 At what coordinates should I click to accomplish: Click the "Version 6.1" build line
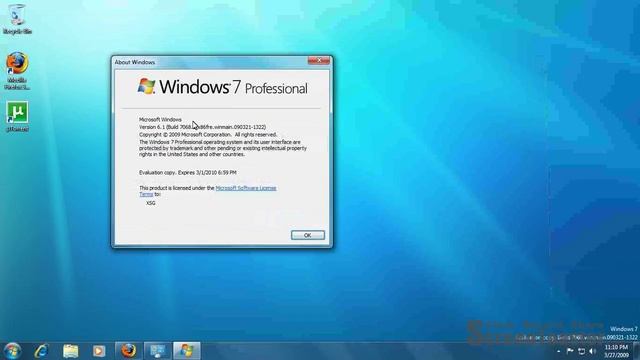202,127
